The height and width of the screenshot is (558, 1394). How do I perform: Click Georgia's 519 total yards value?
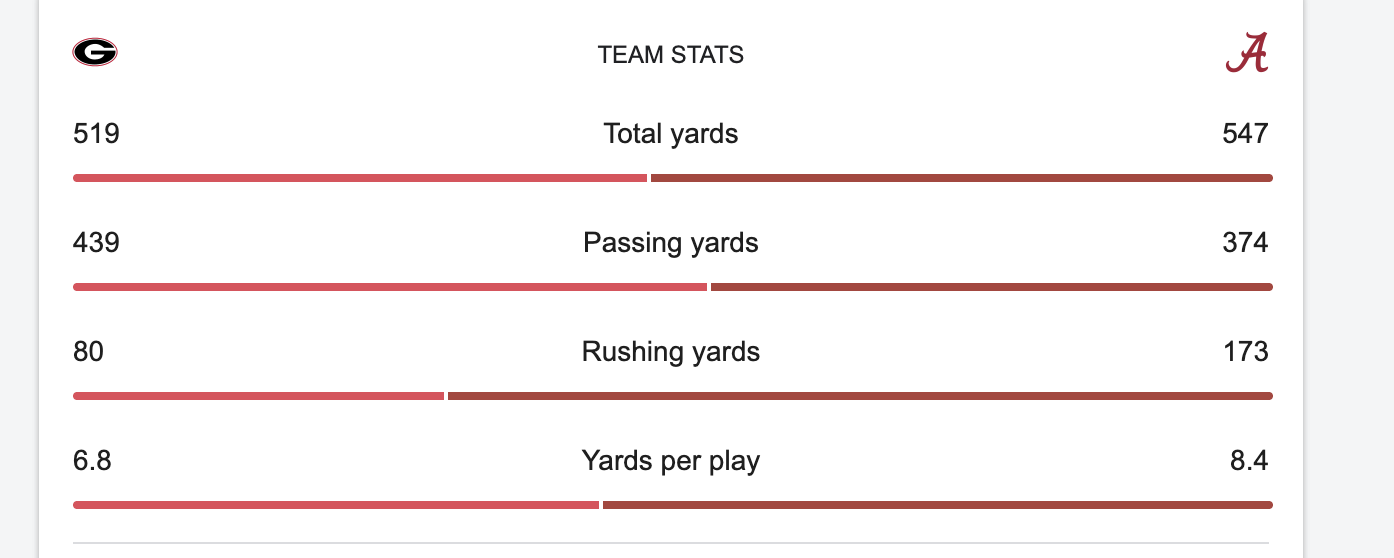click(x=96, y=134)
